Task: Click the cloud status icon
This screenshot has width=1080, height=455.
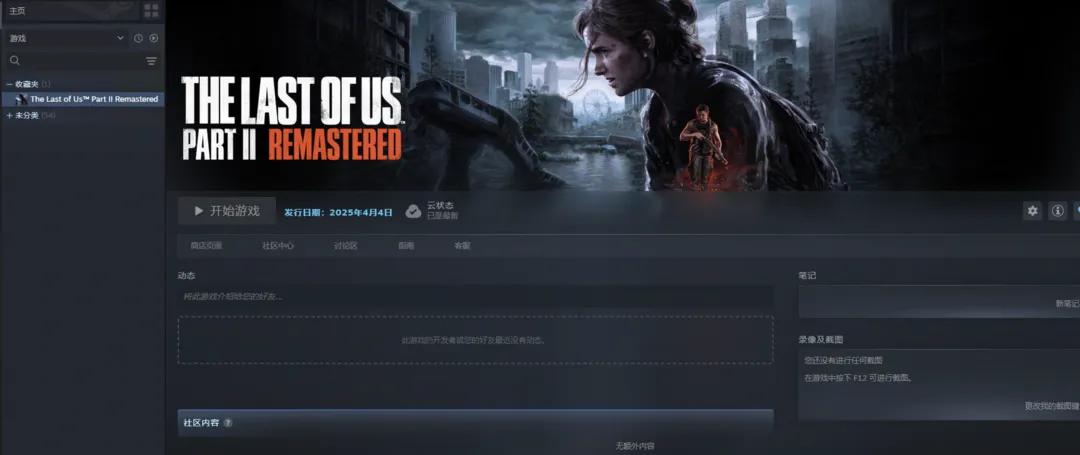Action: point(413,211)
